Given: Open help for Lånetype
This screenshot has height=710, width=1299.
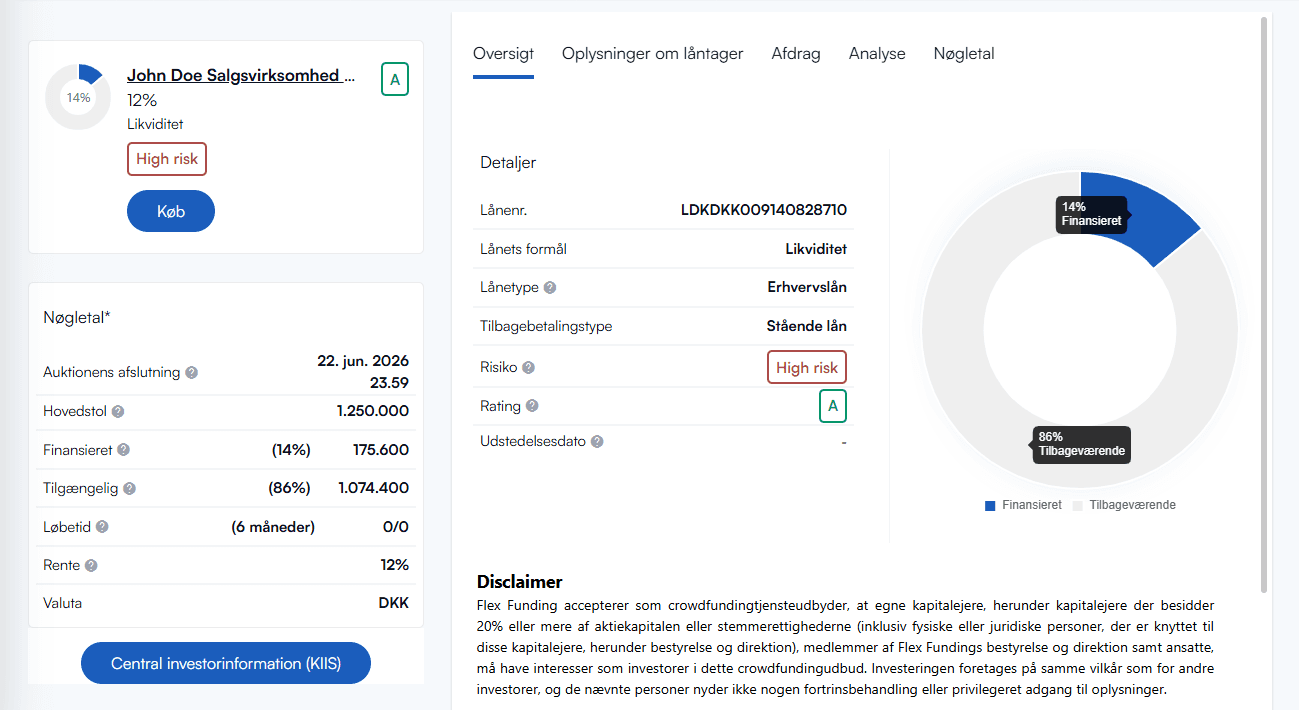Looking at the screenshot, I should pyautogui.click(x=550, y=287).
